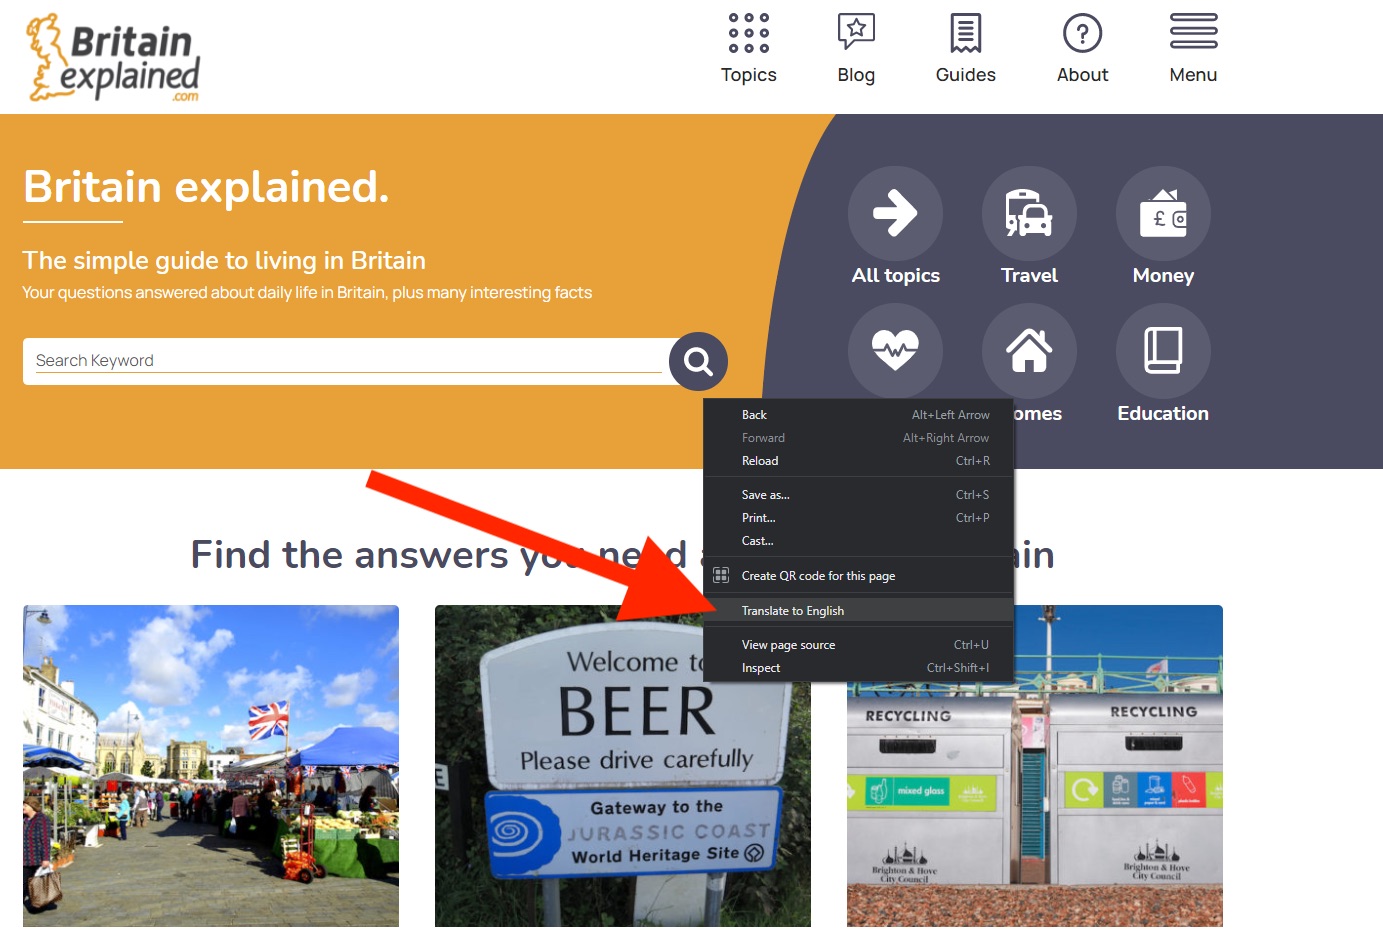This screenshot has height=952, width=1383.
Task: Click the Money label
Action: pos(1163,276)
